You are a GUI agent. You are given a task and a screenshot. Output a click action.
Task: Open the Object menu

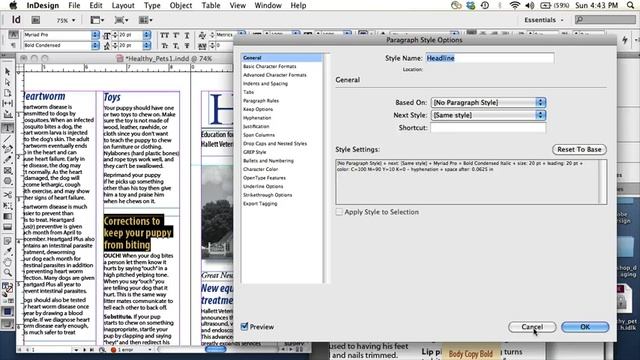181,5
